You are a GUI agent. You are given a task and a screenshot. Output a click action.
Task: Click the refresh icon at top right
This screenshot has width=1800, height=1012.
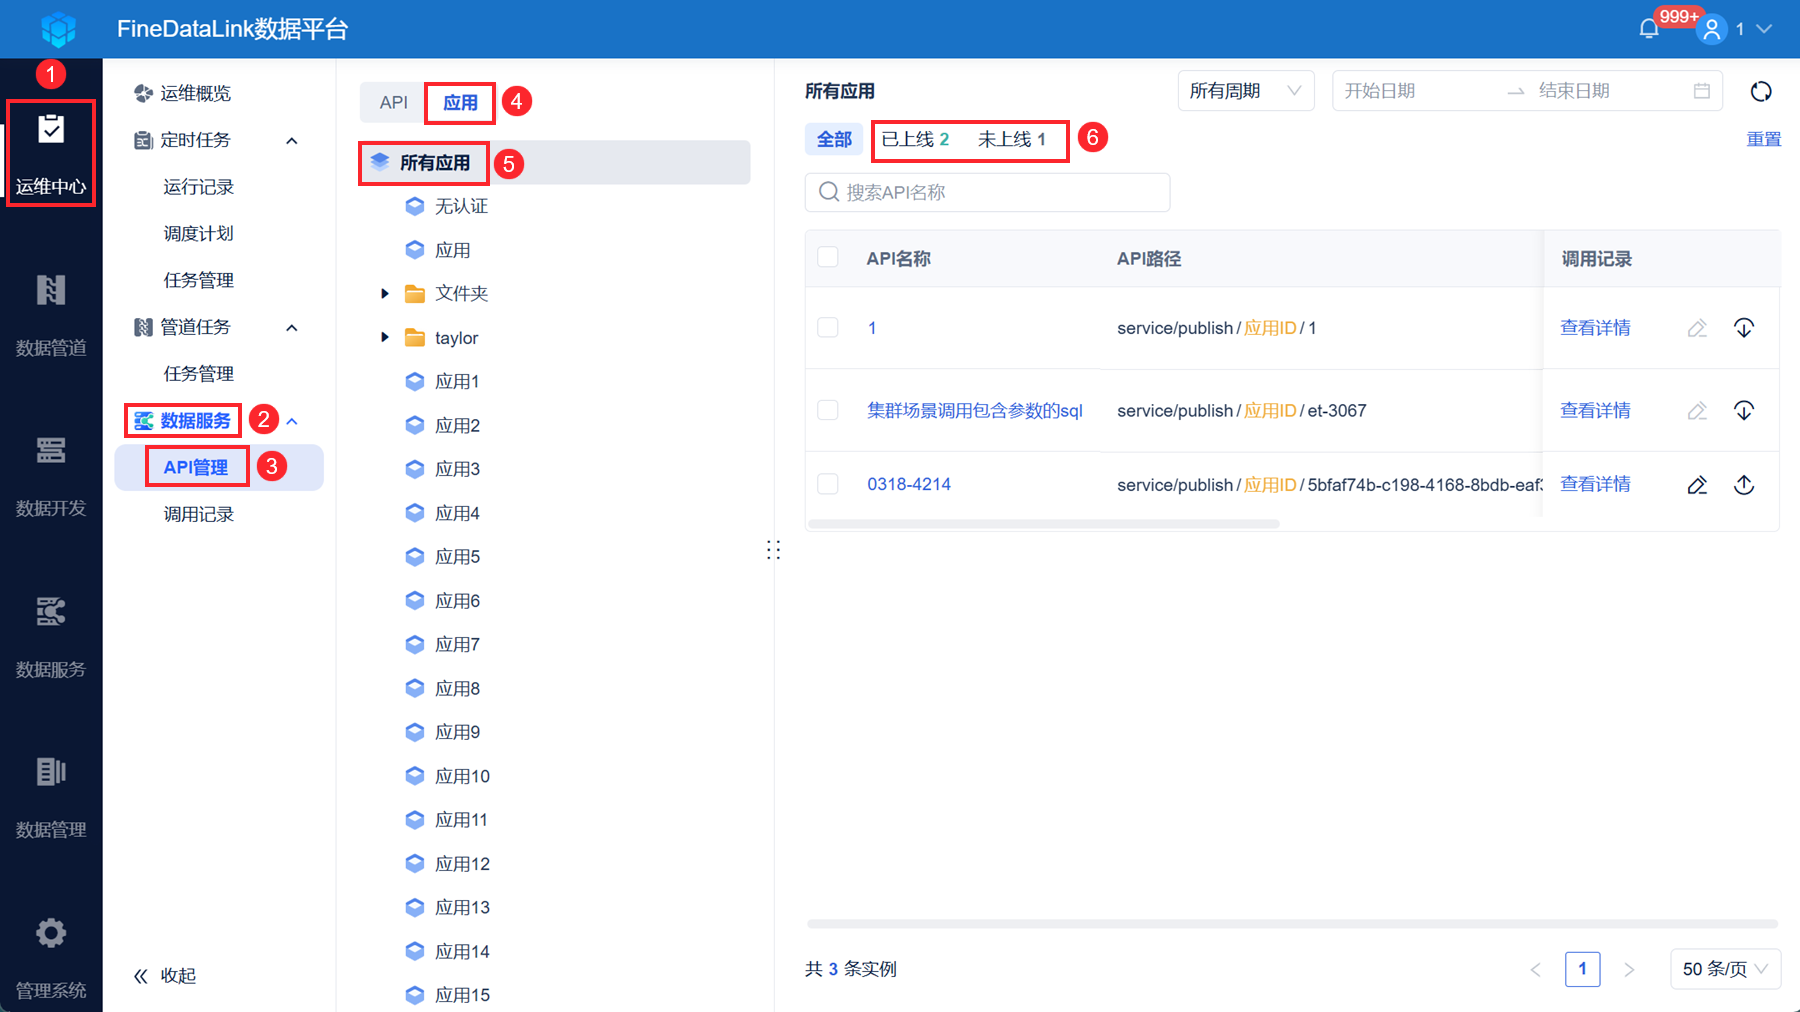[1761, 91]
